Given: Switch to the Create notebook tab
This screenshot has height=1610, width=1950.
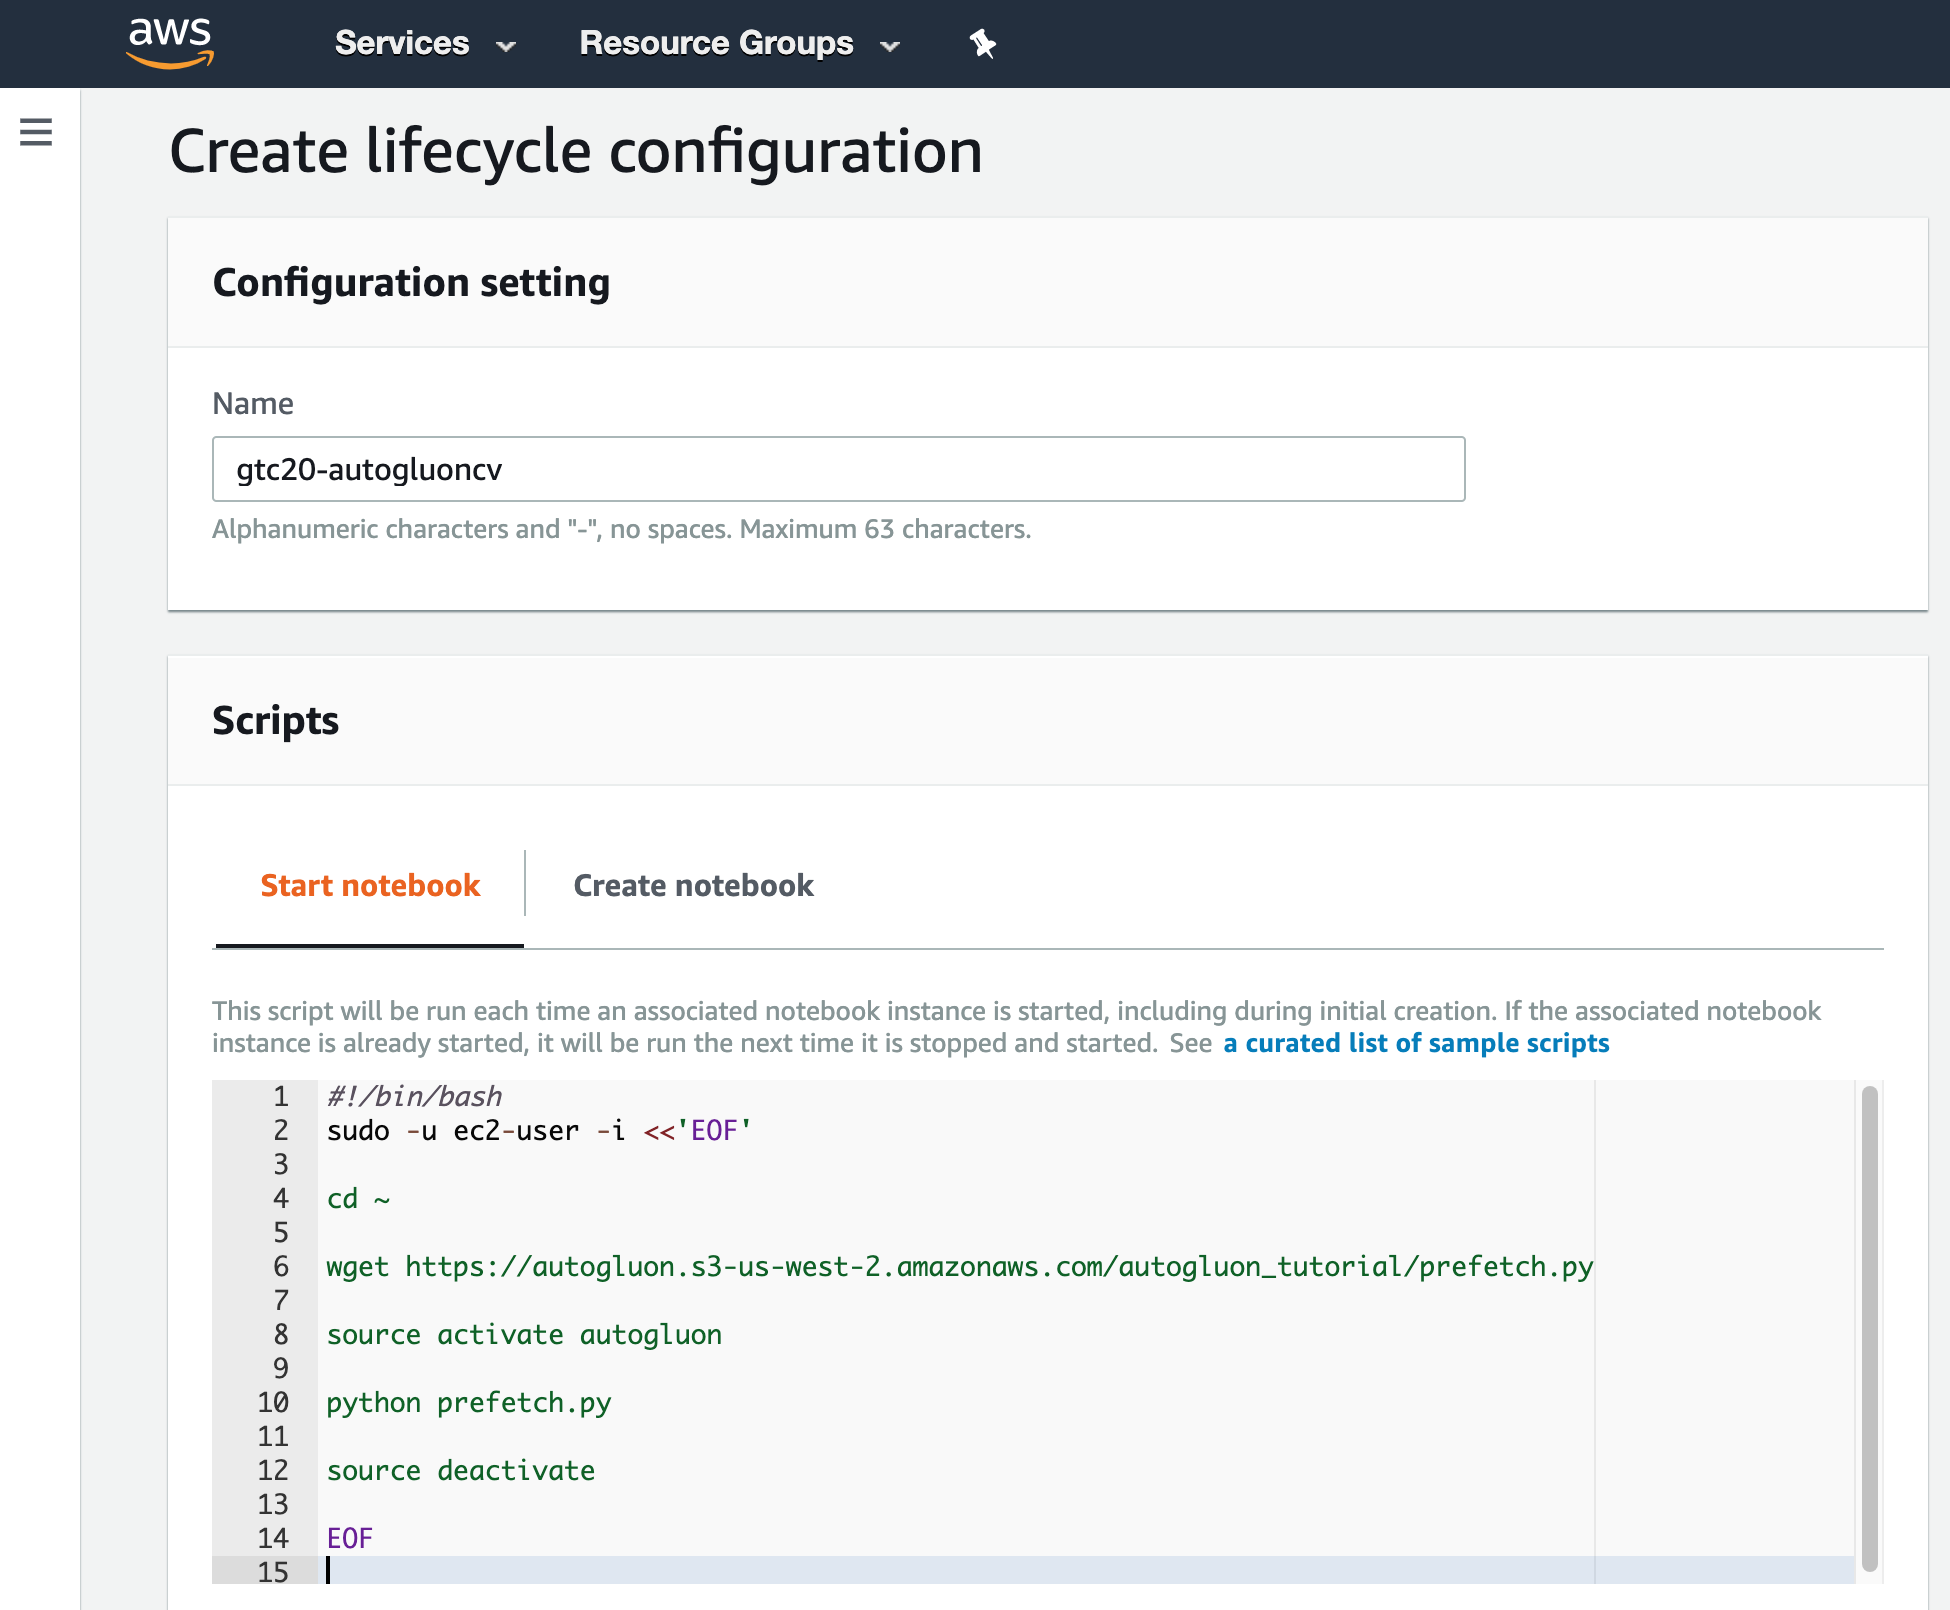Looking at the screenshot, I should (x=693, y=885).
